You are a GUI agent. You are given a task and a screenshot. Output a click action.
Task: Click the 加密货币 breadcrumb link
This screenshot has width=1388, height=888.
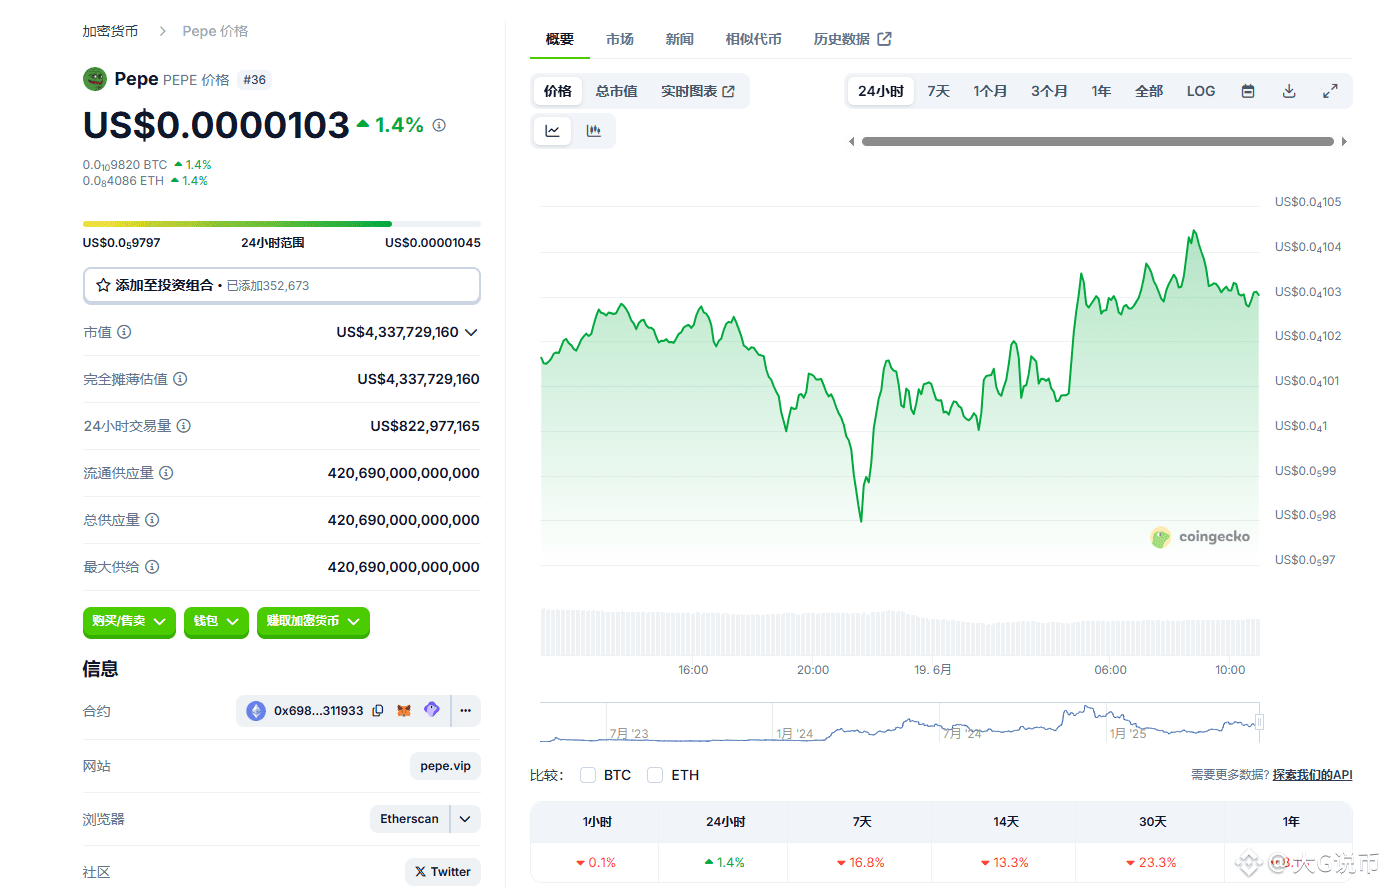[110, 31]
